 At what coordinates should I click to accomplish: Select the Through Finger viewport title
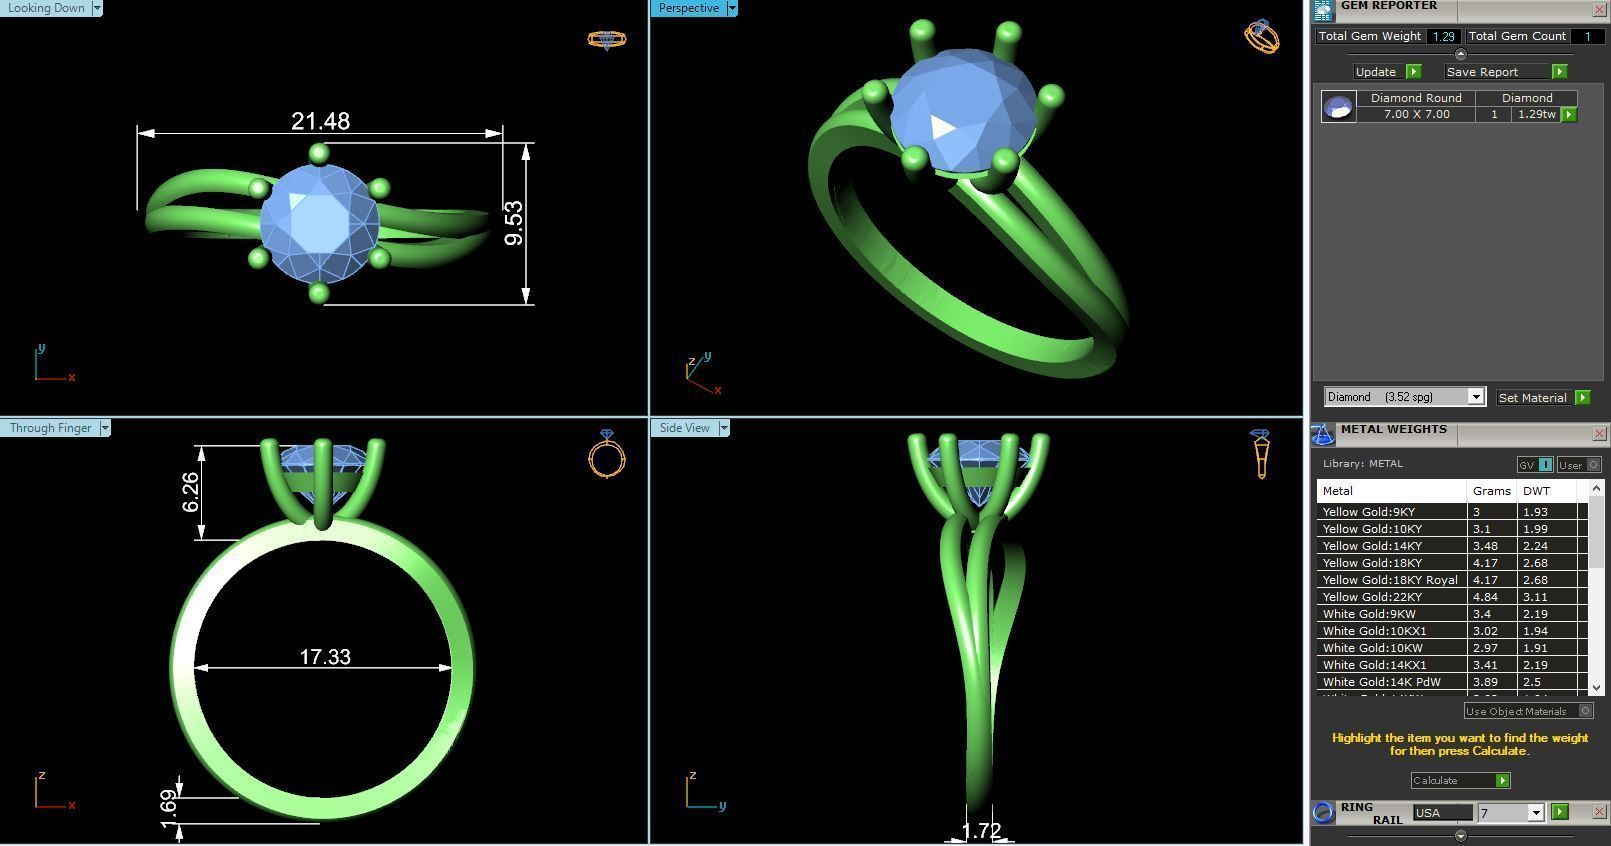pyautogui.click(x=49, y=428)
